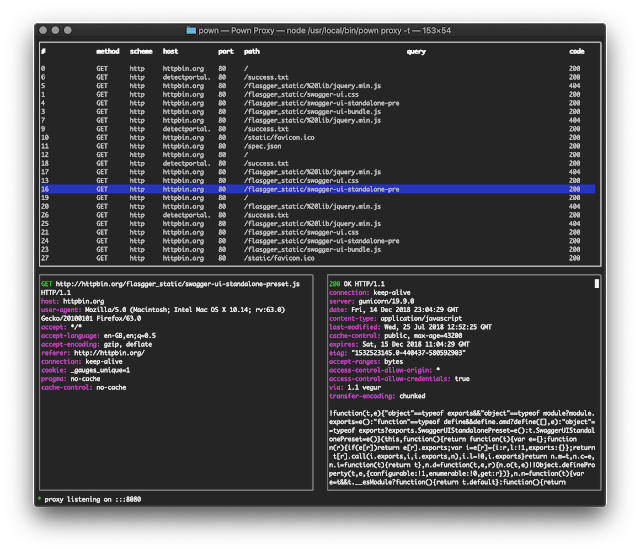This screenshot has height=552, width=640.
Task: Select request row number 12 with path /
Action: [x=318, y=155]
